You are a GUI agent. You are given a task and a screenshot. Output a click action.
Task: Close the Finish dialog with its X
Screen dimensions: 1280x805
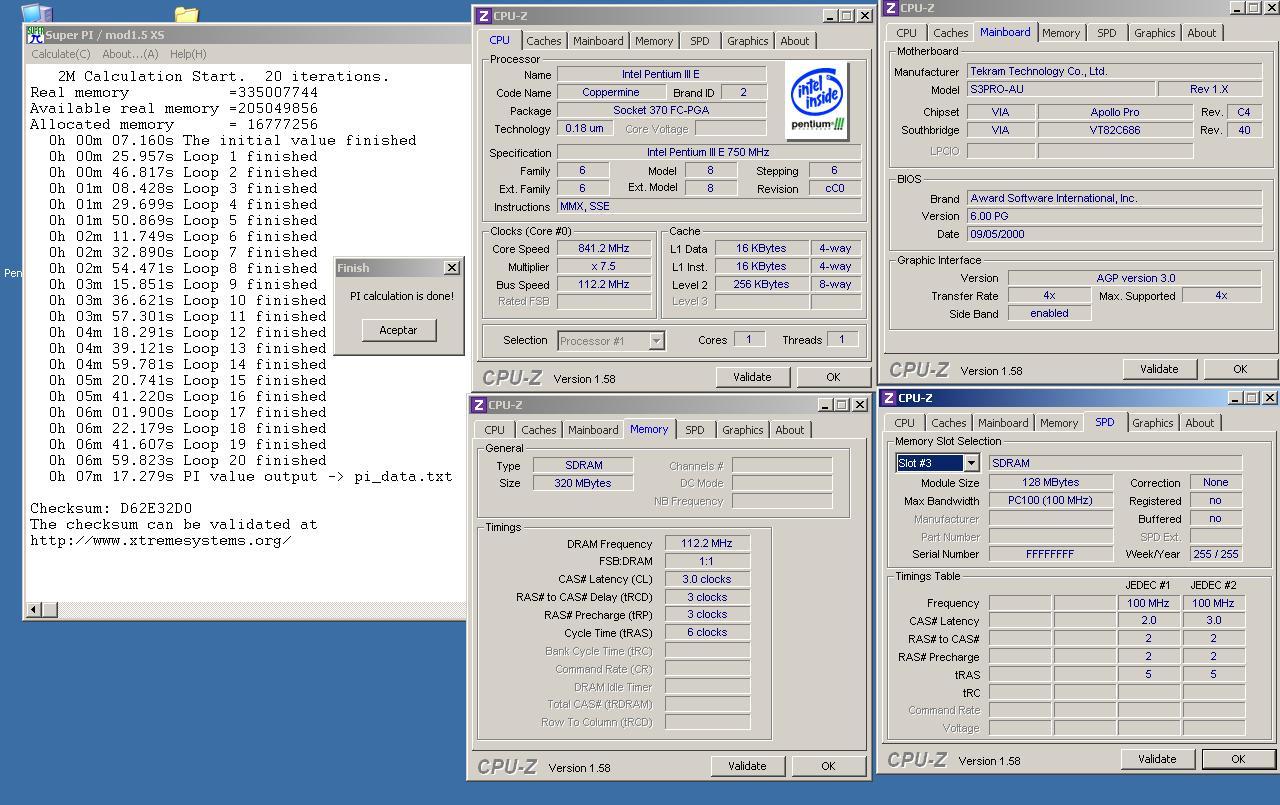pyautogui.click(x=451, y=268)
